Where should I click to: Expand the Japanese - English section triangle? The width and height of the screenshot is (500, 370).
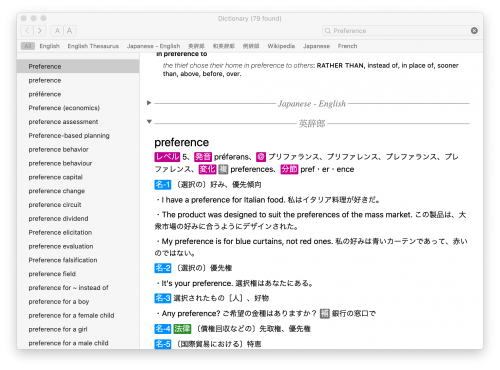[x=149, y=103]
